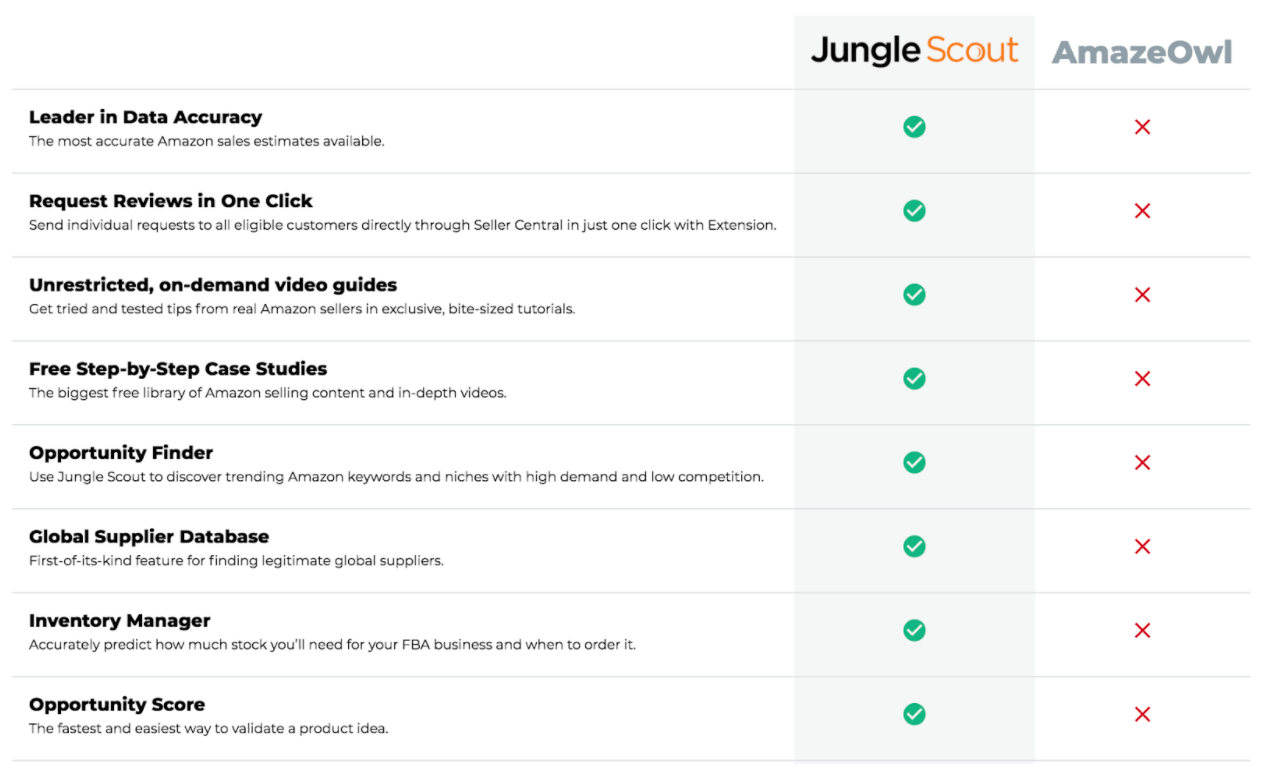This screenshot has width=1266, height=772.
Task: Select the Global Supplier Database heading
Action: tap(149, 537)
